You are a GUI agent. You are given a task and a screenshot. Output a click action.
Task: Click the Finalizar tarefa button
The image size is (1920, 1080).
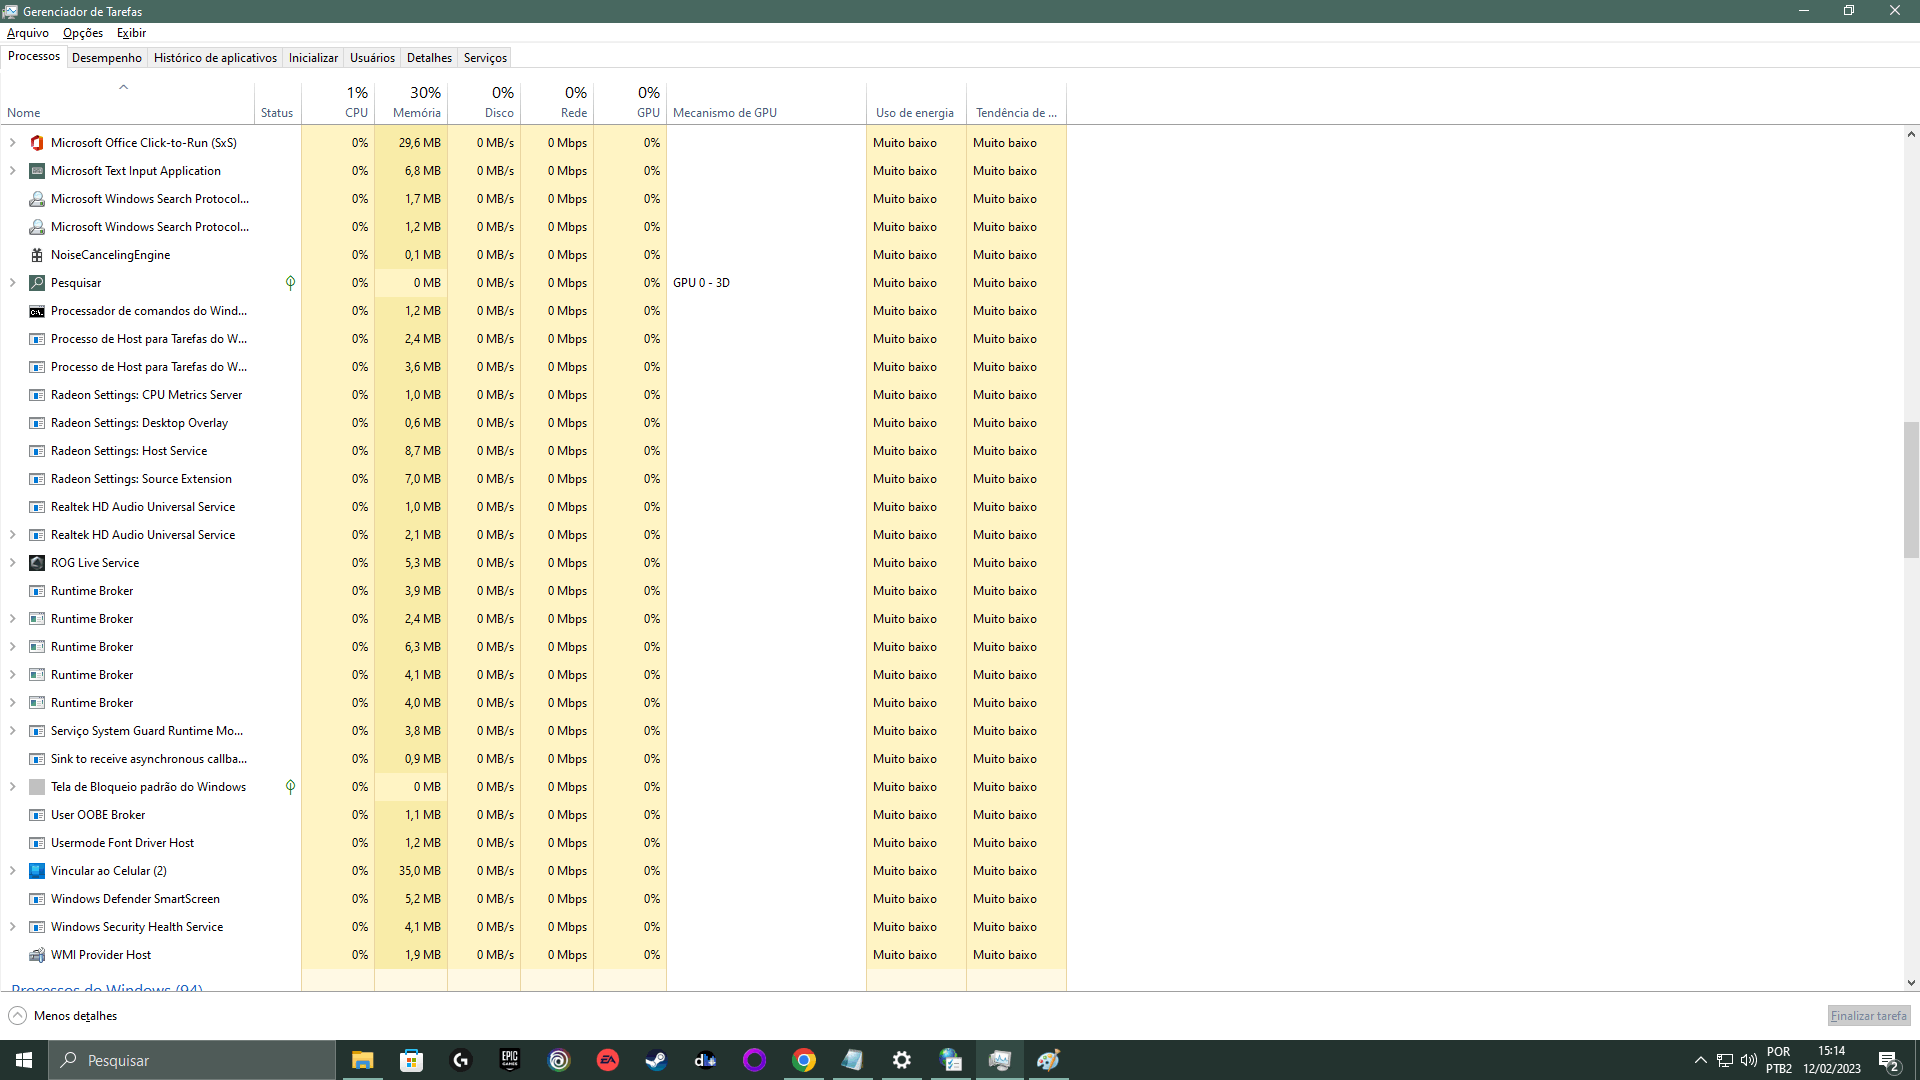(1868, 1016)
